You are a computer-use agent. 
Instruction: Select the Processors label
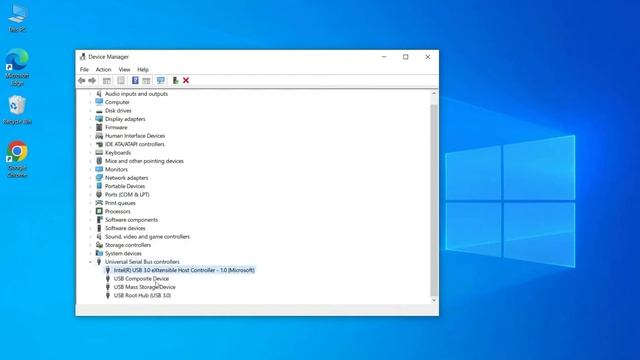coord(118,211)
